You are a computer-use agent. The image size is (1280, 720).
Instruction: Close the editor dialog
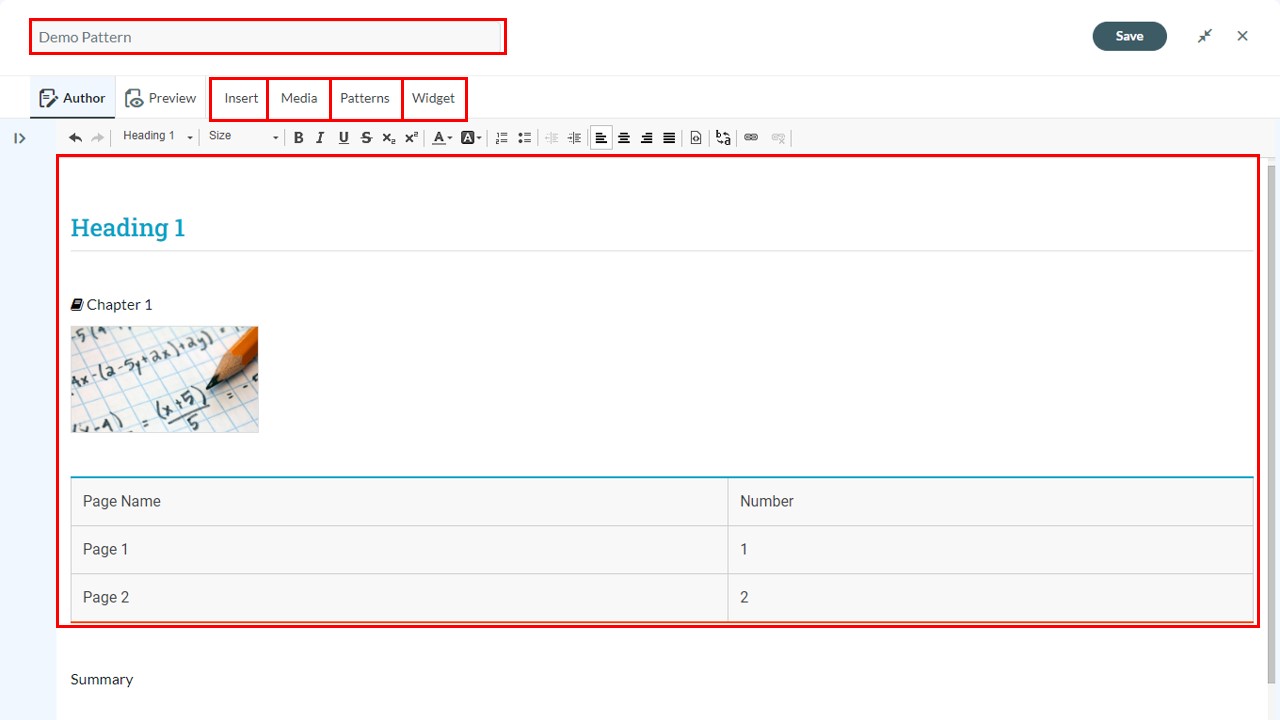click(1242, 36)
